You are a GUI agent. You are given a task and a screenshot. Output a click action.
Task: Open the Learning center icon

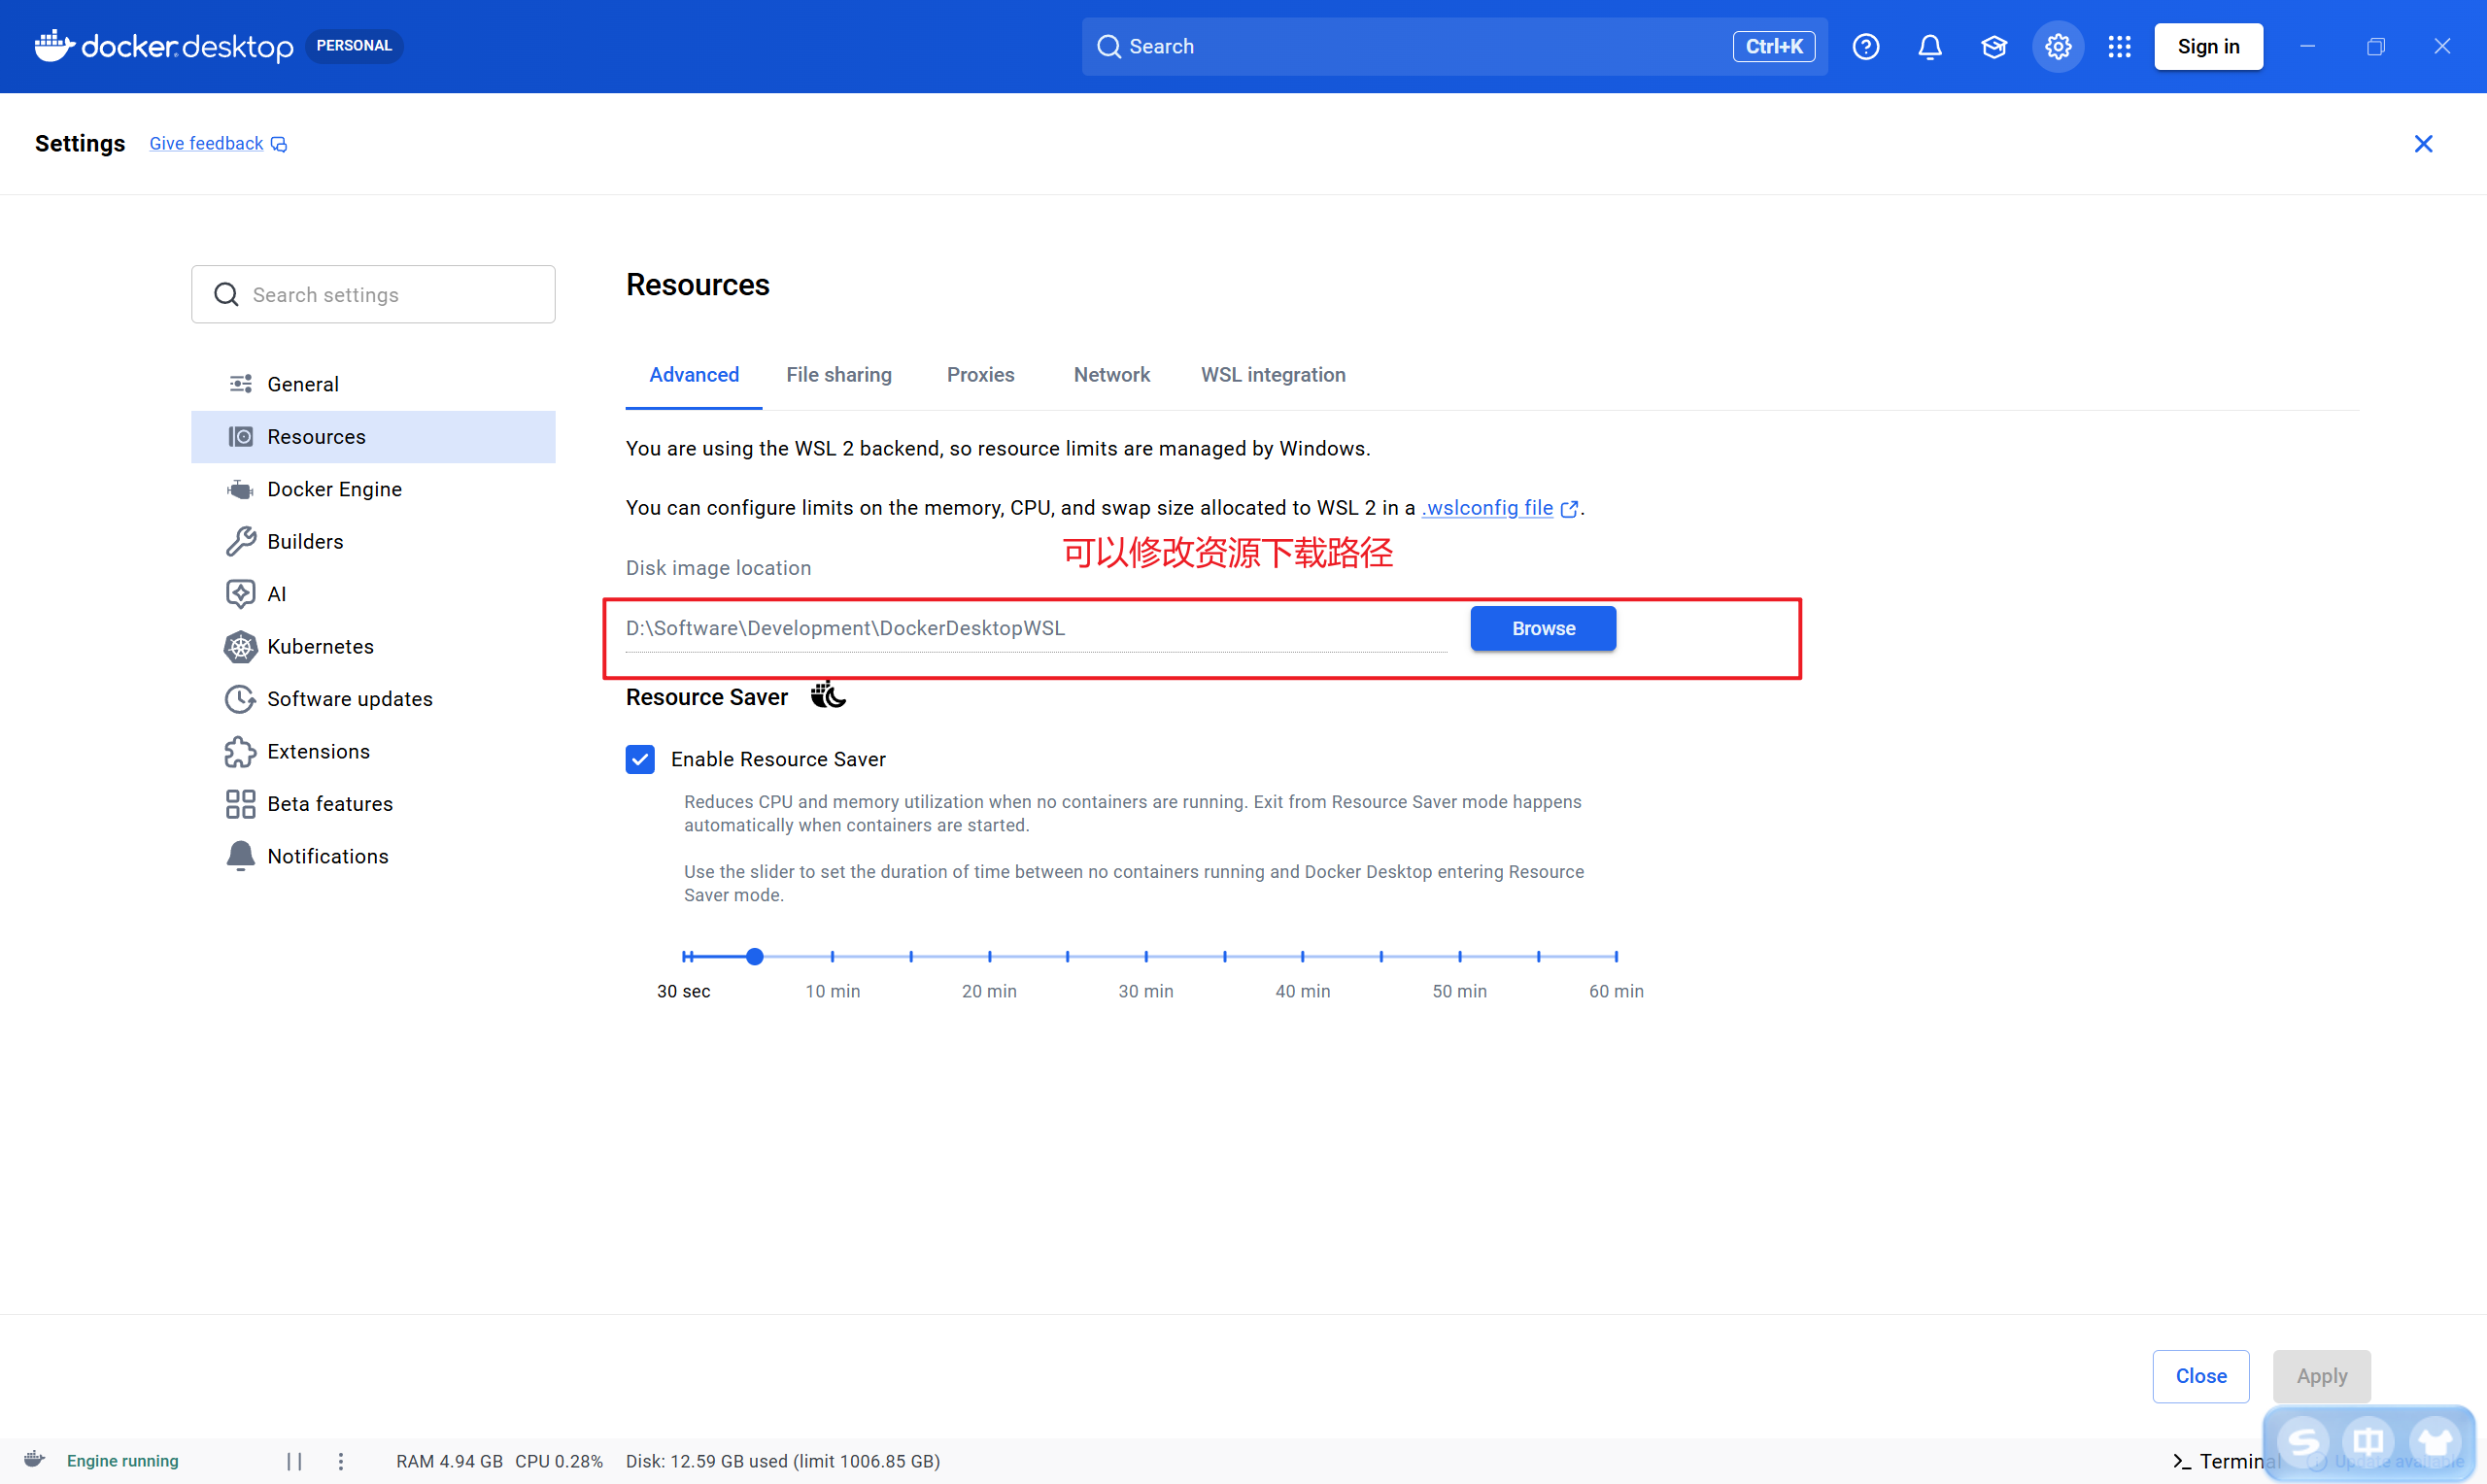(1994, 46)
